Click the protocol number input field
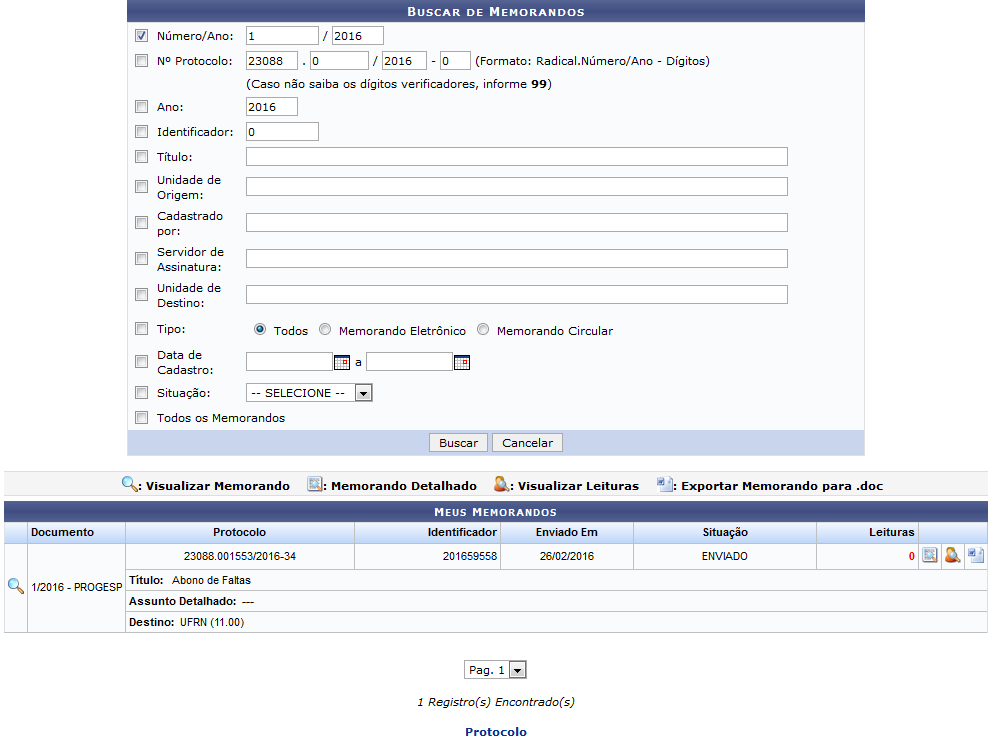Viewport: 990px width, 750px height. pos(339,61)
